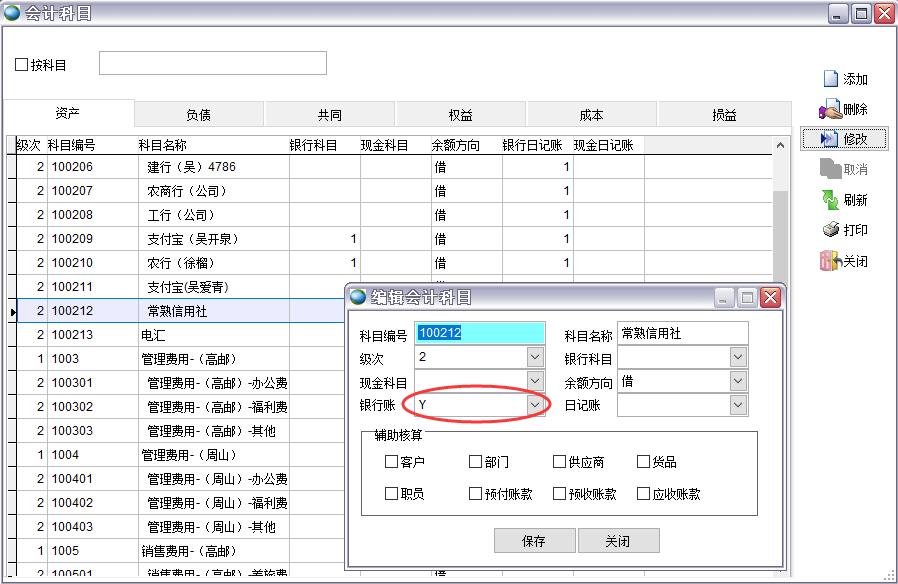Check the 客户 auxiliary accounting box

coord(392,462)
